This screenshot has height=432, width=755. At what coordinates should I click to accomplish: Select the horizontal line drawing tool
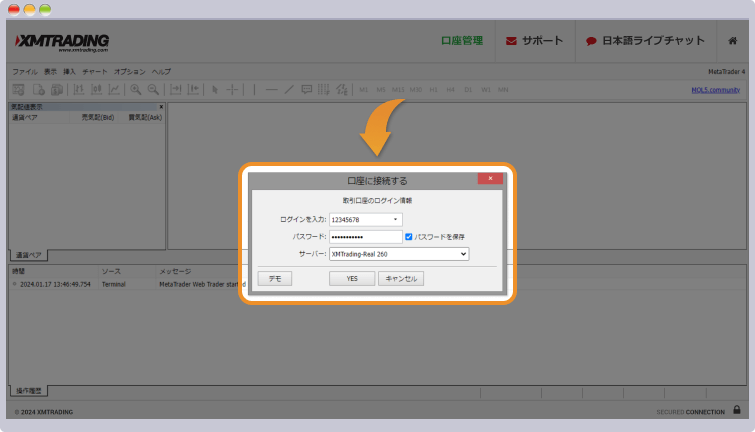pos(272,90)
